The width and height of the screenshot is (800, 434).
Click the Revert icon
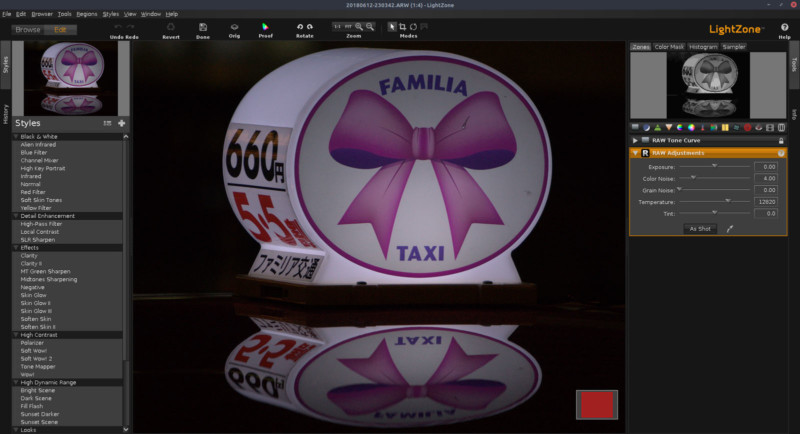tap(171, 27)
